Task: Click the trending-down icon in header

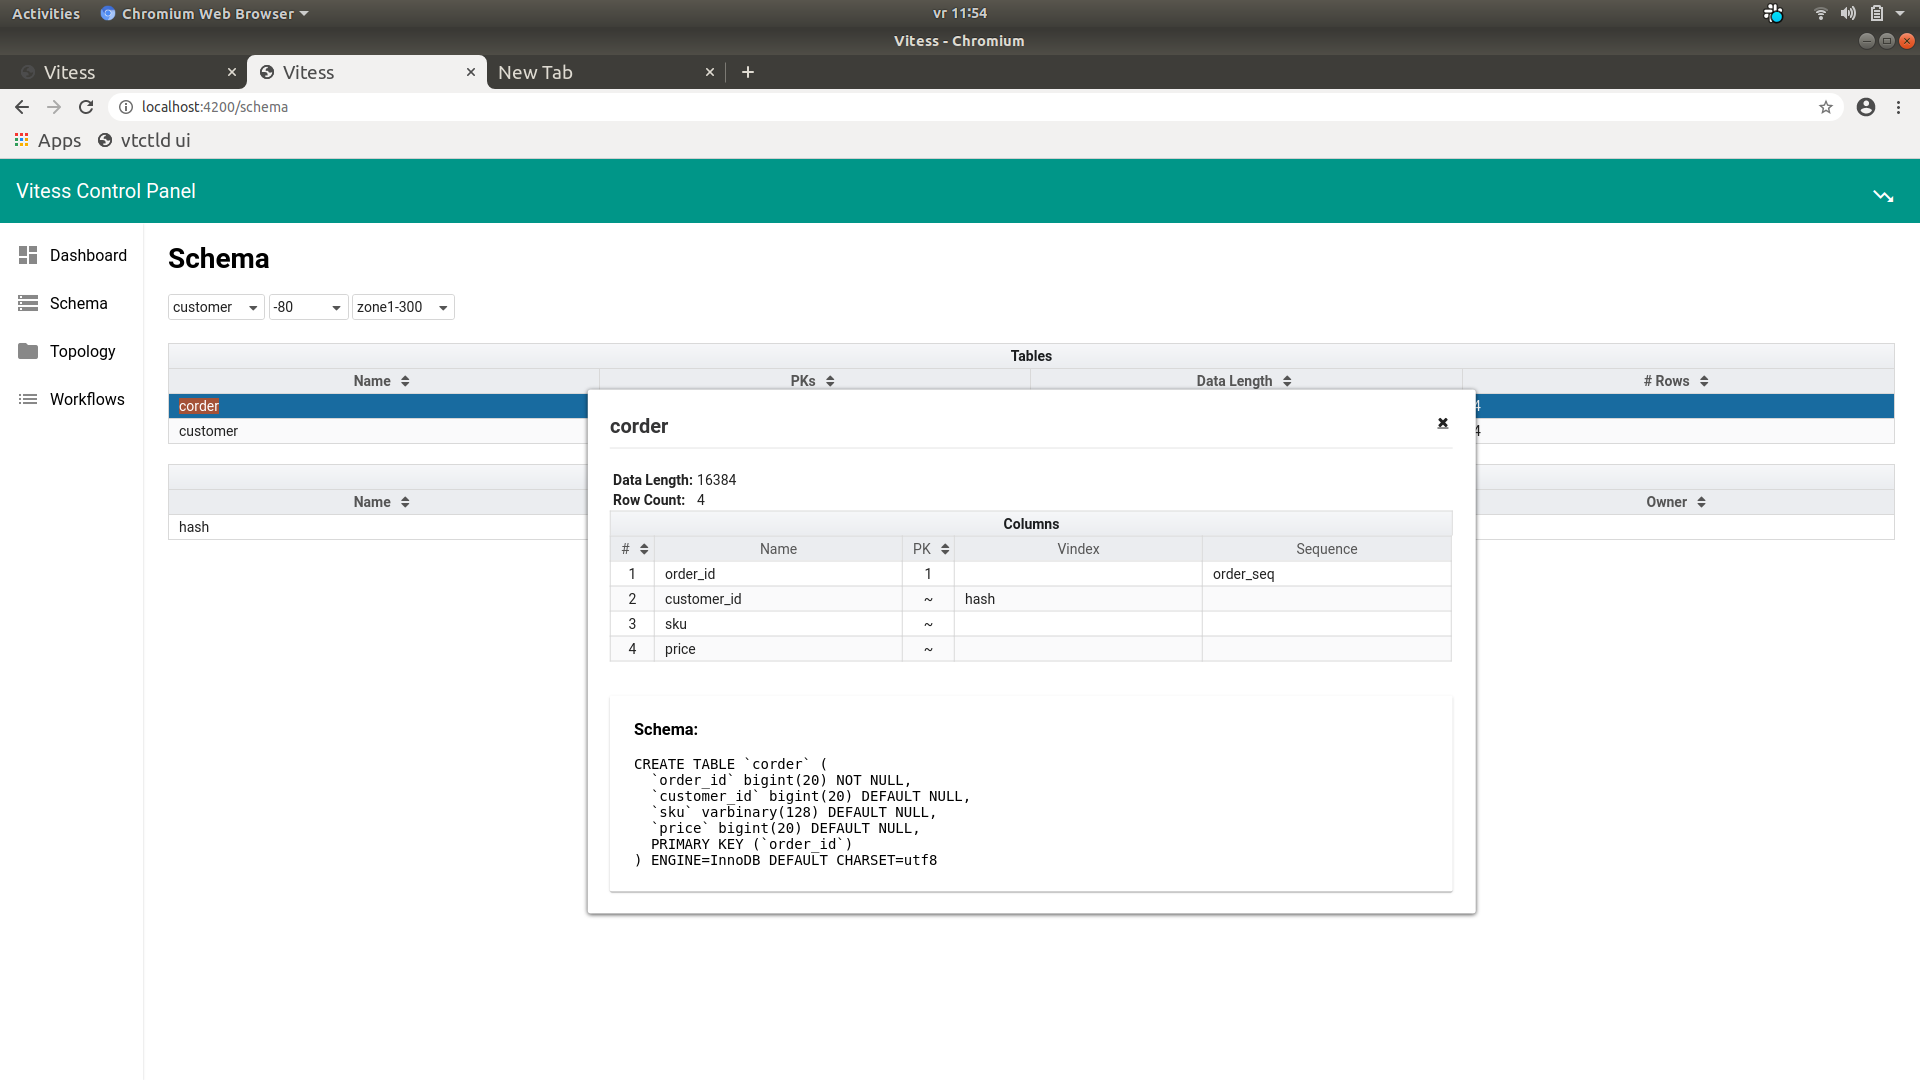Action: click(x=1883, y=196)
